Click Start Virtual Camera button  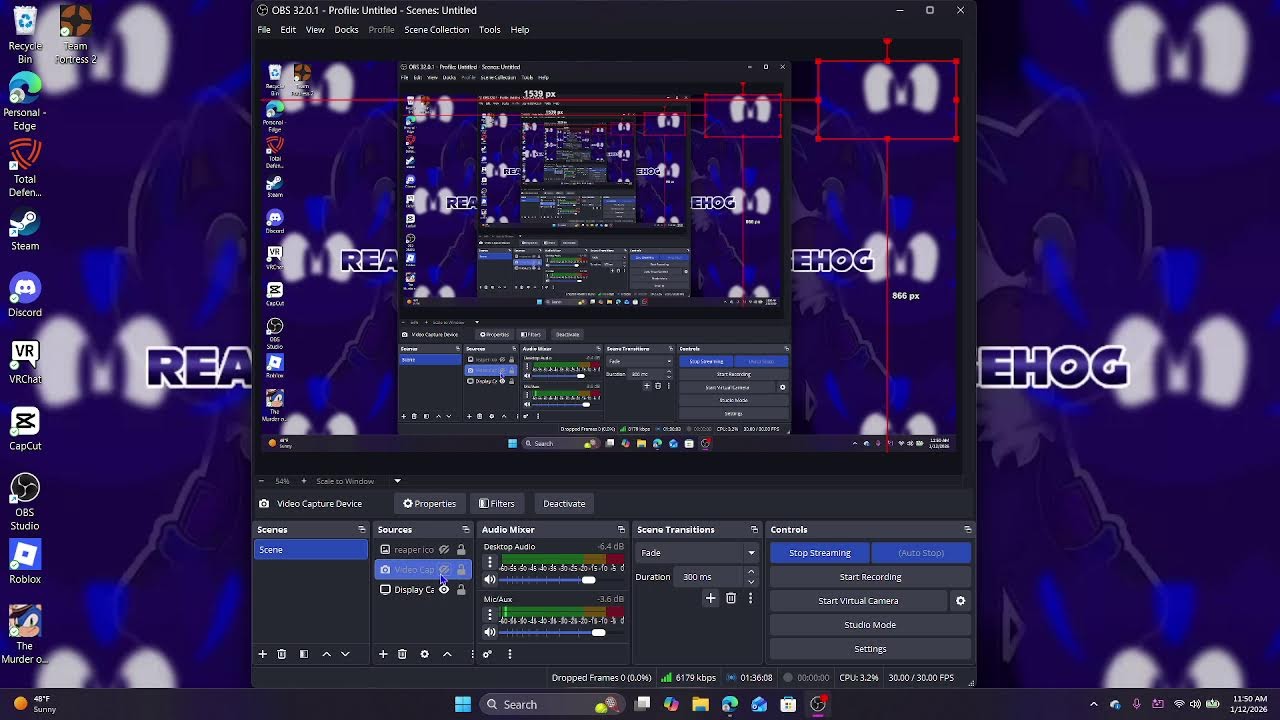click(858, 601)
